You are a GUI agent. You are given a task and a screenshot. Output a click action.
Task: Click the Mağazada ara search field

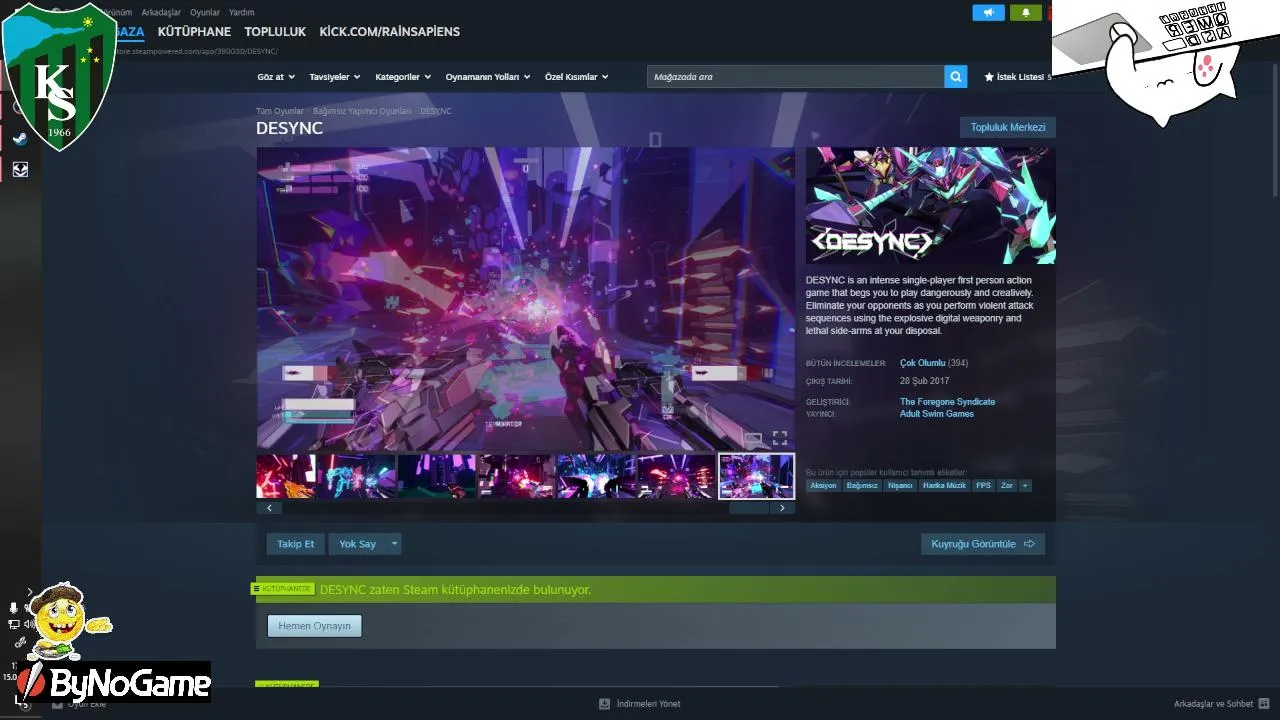tap(796, 77)
